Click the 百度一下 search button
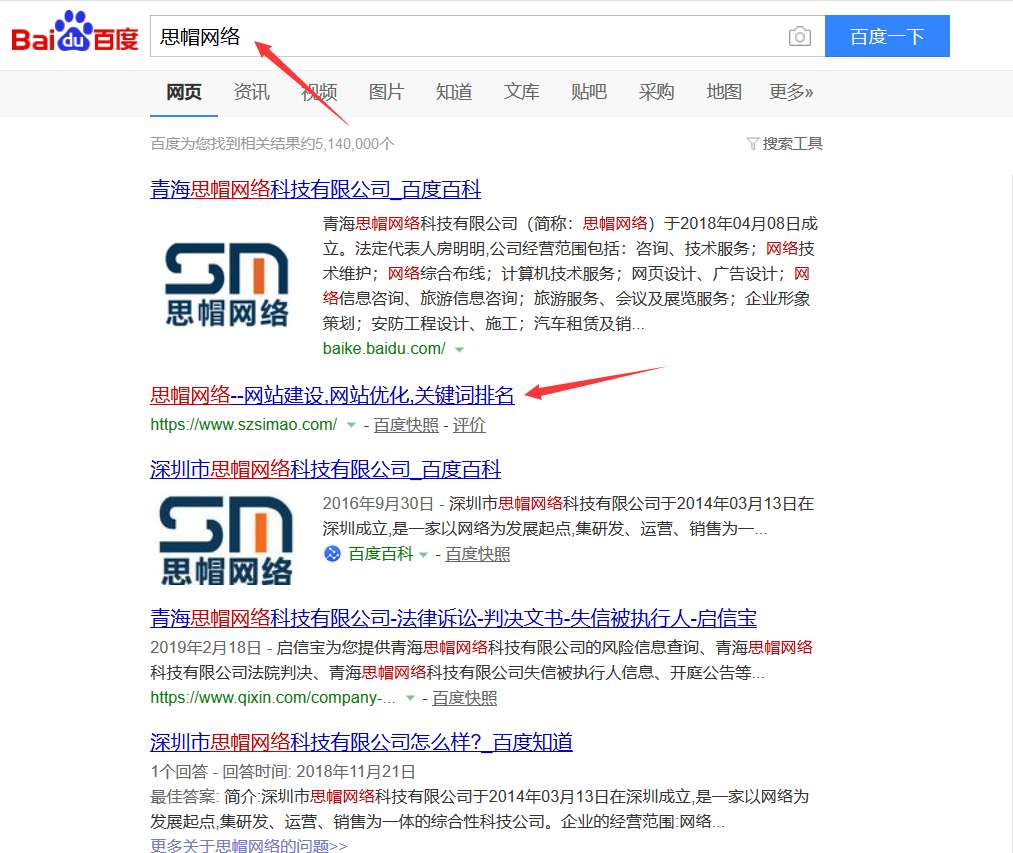Image resolution: width=1013 pixels, height=853 pixels. [887, 36]
